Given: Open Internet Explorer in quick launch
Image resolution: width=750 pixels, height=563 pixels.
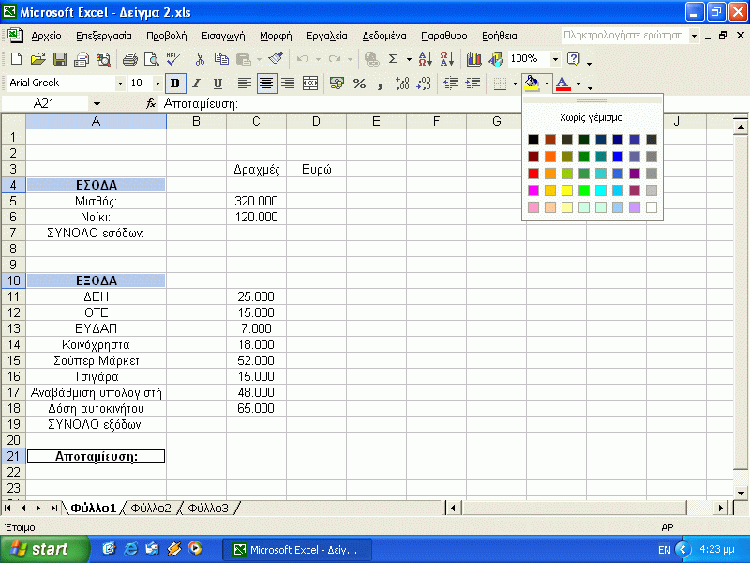Looking at the screenshot, I should [131, 549].
